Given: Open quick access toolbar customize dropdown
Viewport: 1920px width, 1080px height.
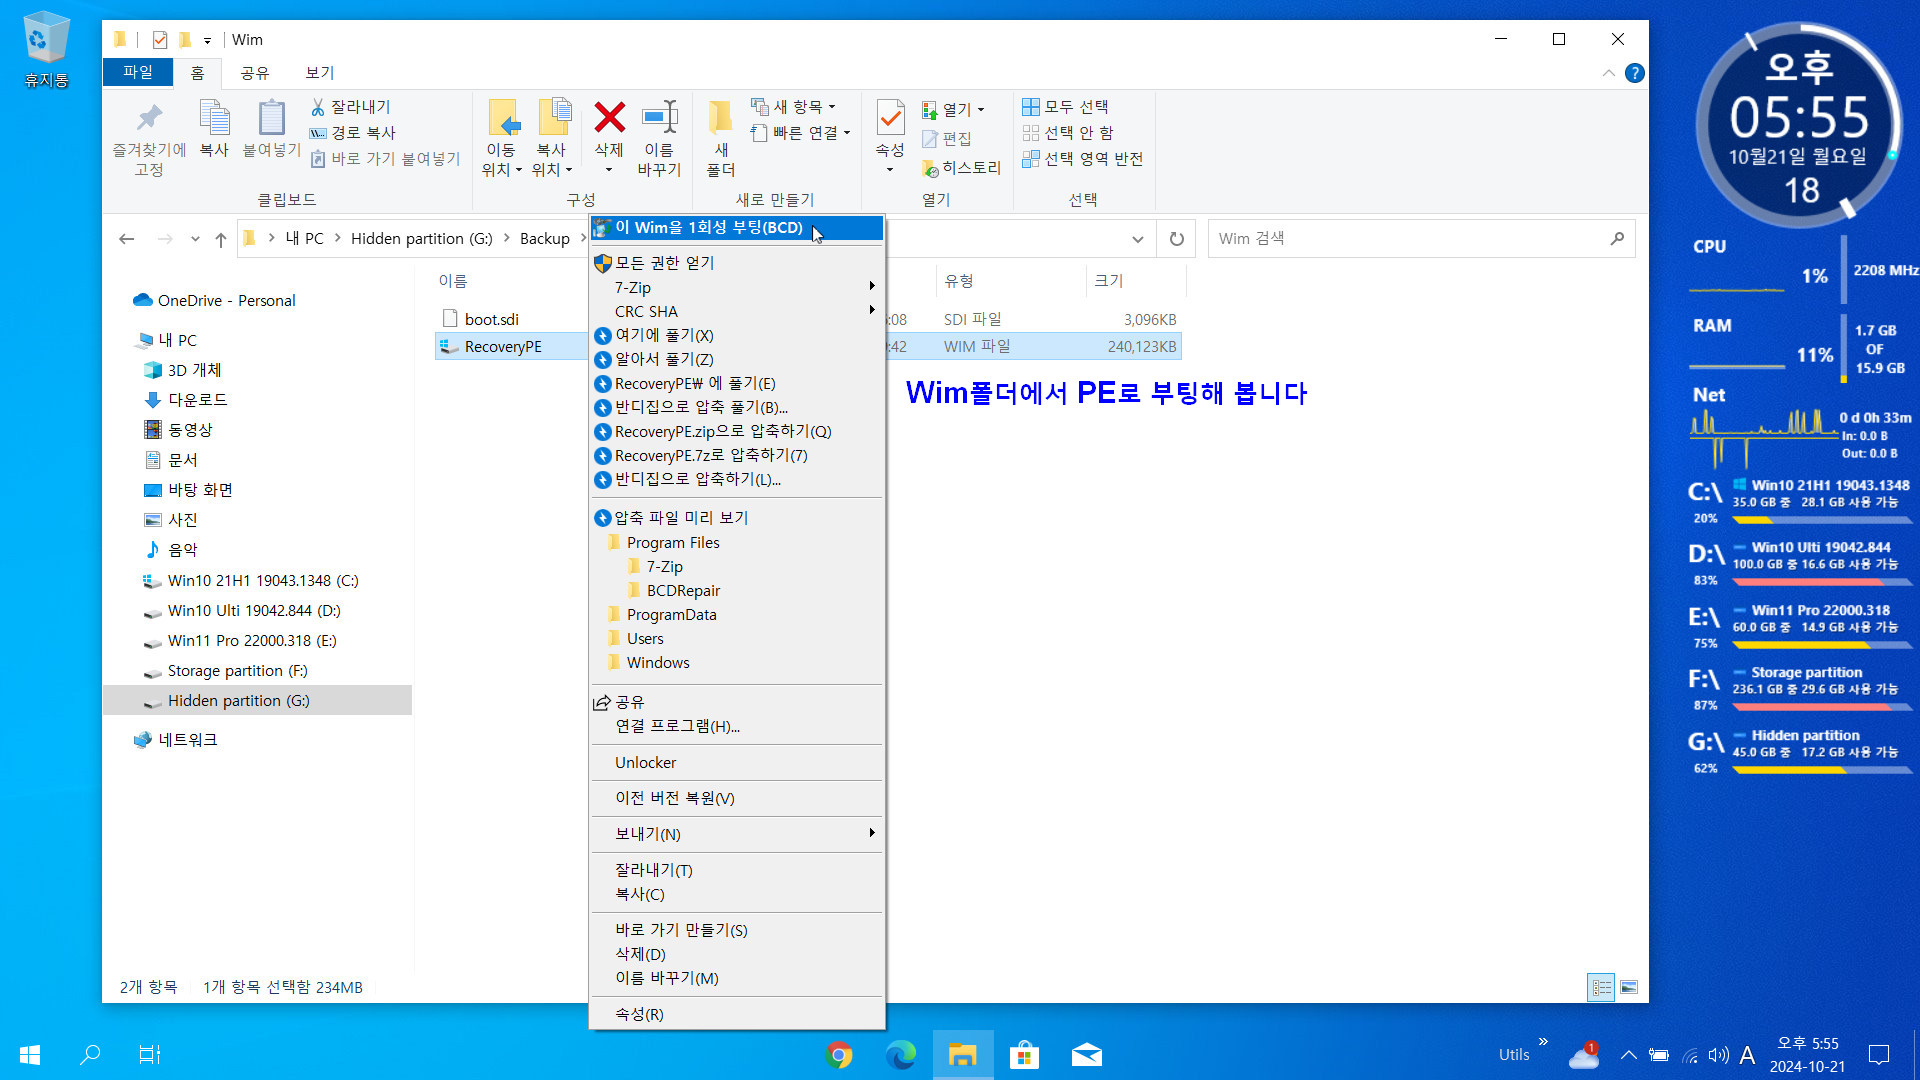Looking at the screenshot, I should [x=208, y=41].
